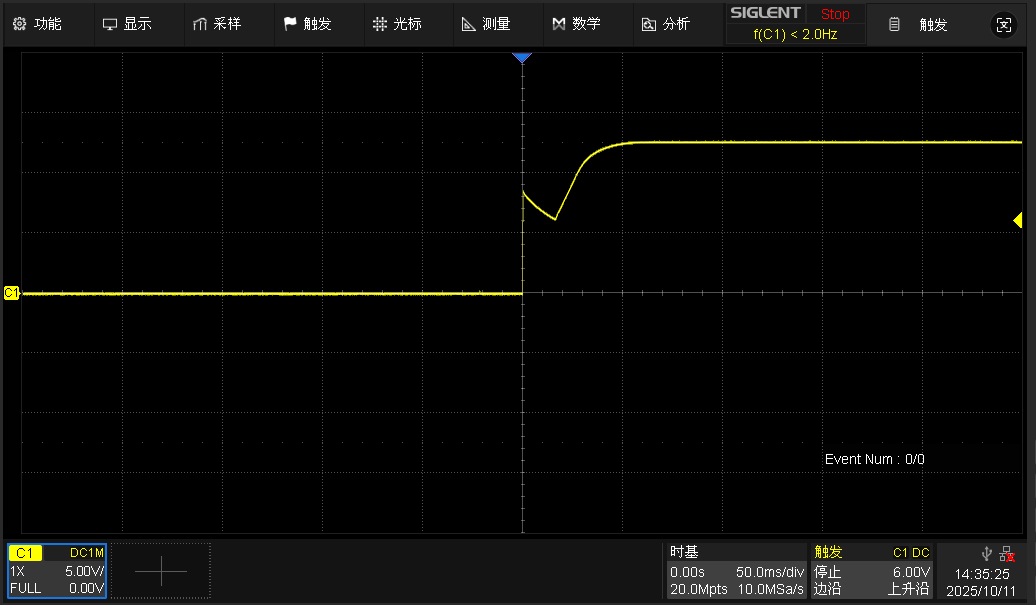This screenshot has width=1036, height=605.
Task: Click the 2025/10/11 date display
Action: coord(980,590)
